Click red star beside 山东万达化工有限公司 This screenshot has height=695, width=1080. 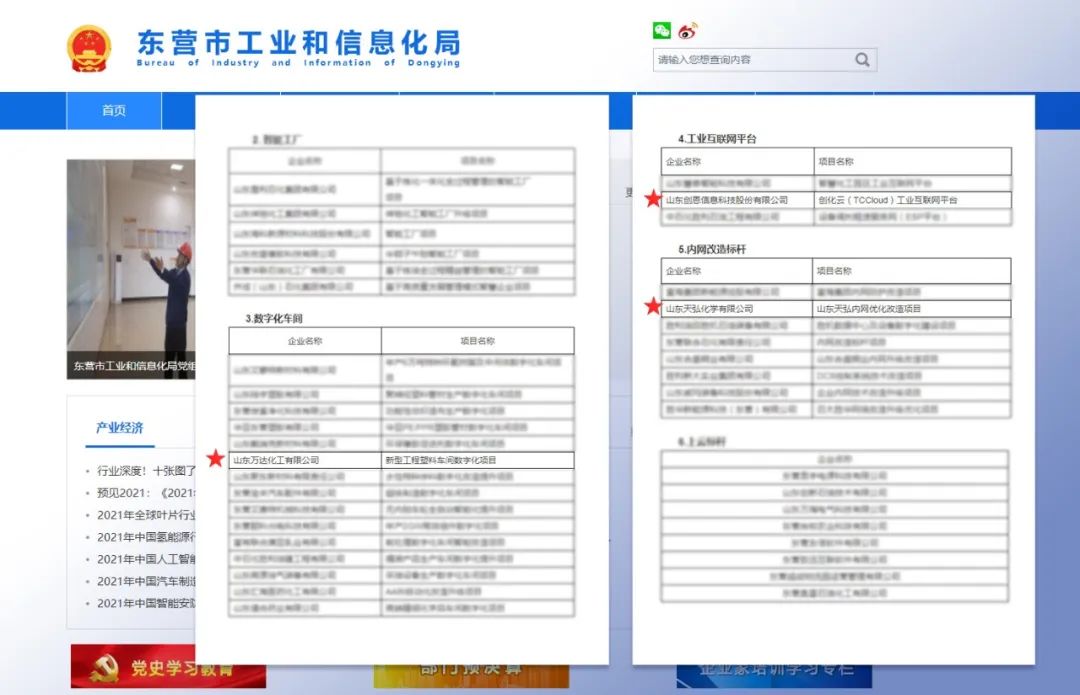215,459
